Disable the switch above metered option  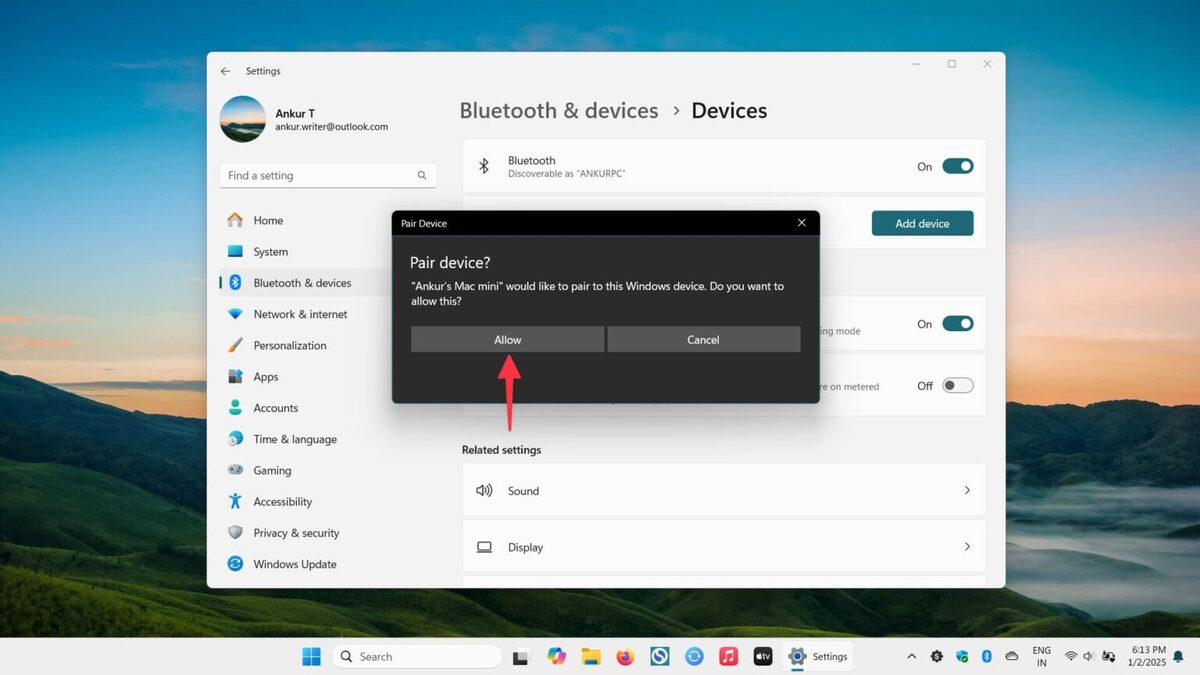(x=957, y=324)
